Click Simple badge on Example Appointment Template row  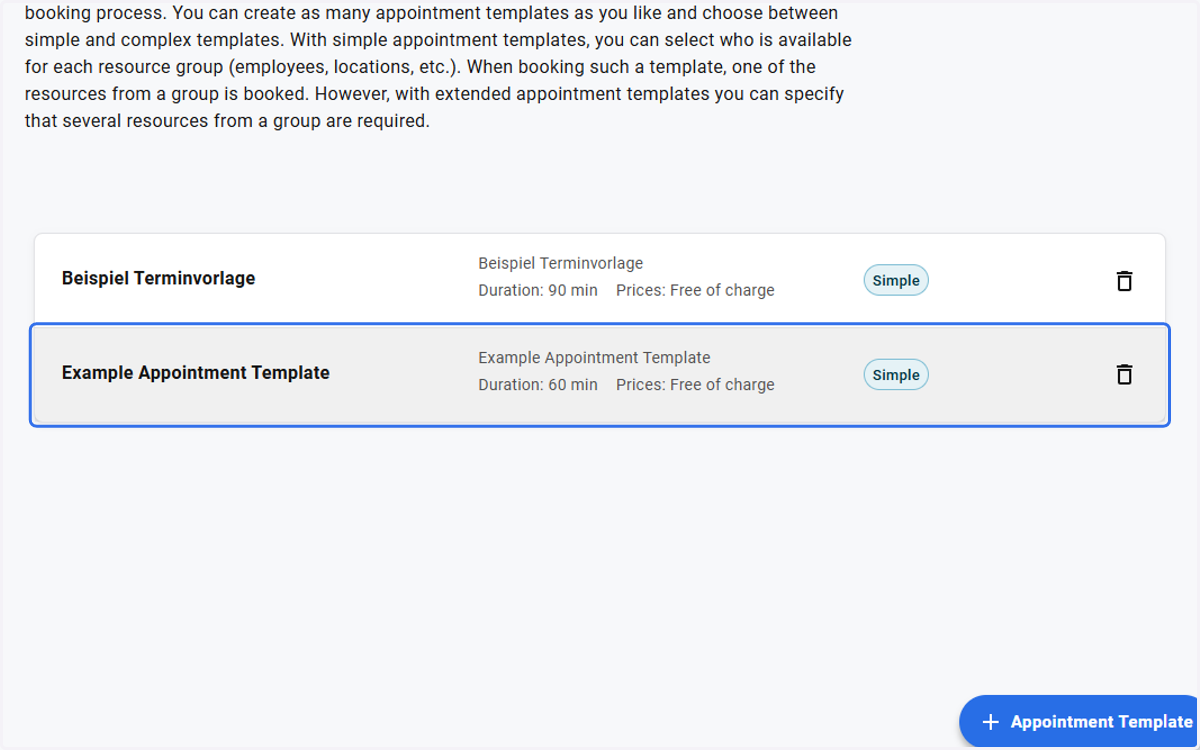point(896,375)
